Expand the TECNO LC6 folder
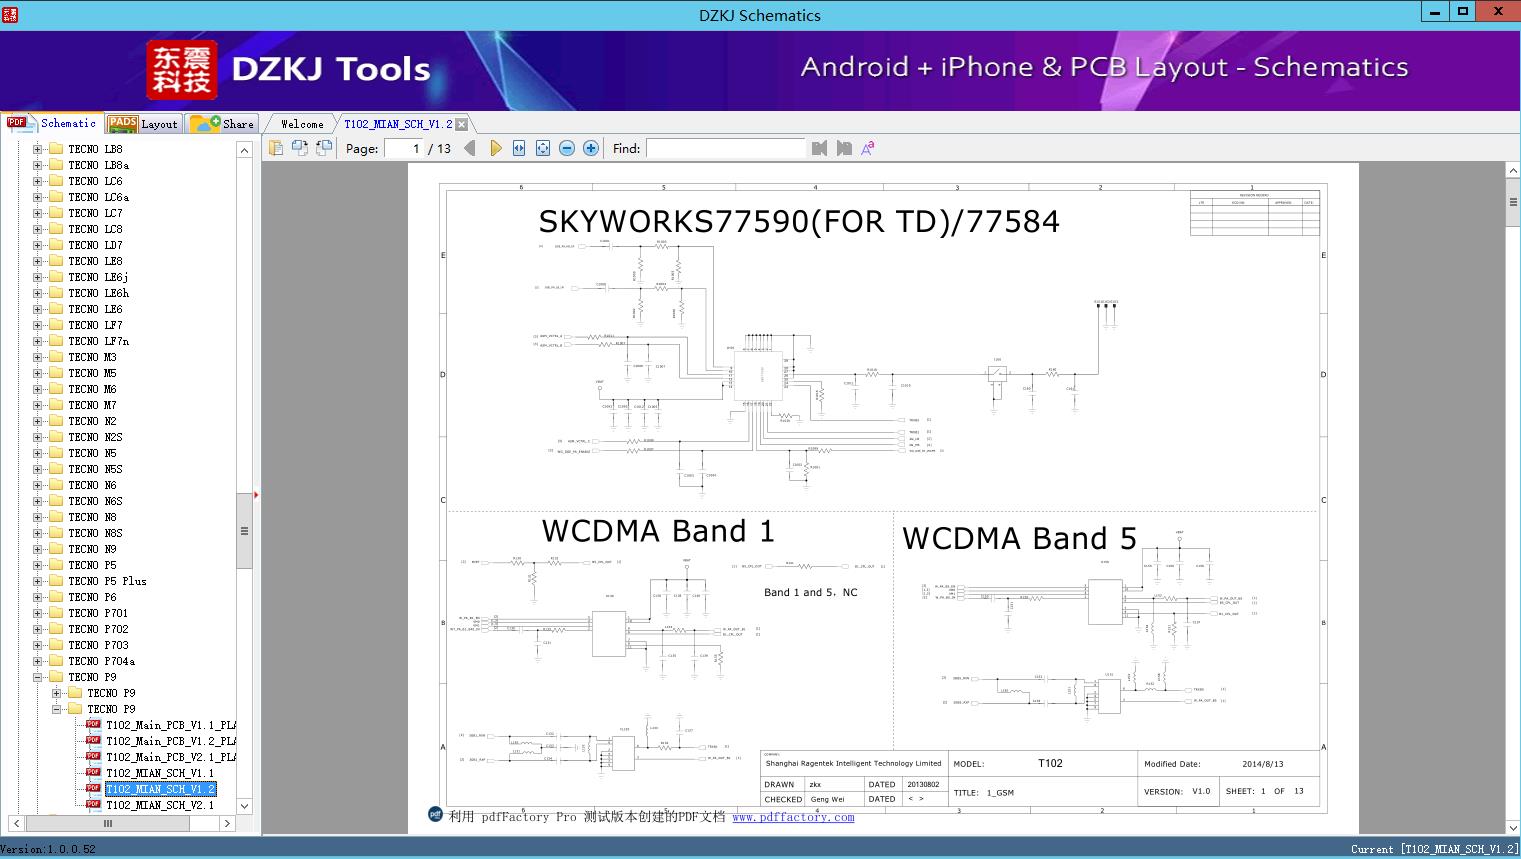The width and height of the screenshot is (1521, 859). coord(38,181)
